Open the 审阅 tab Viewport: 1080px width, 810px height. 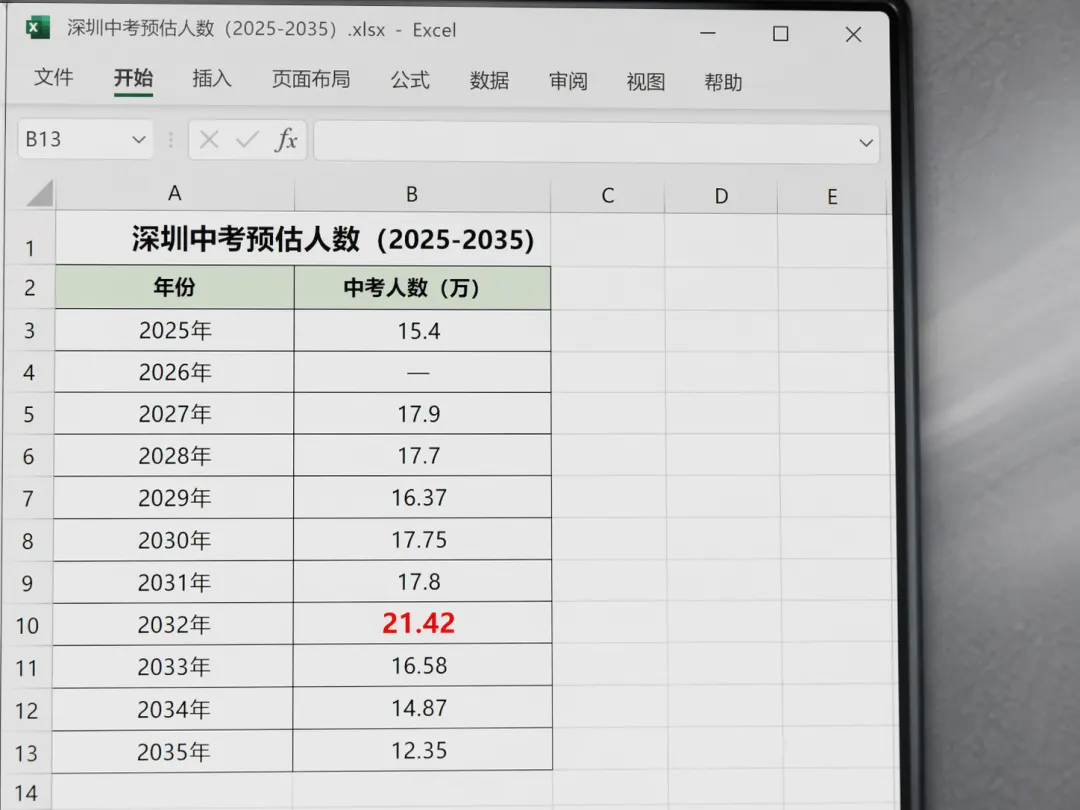[x=568, y=81]
